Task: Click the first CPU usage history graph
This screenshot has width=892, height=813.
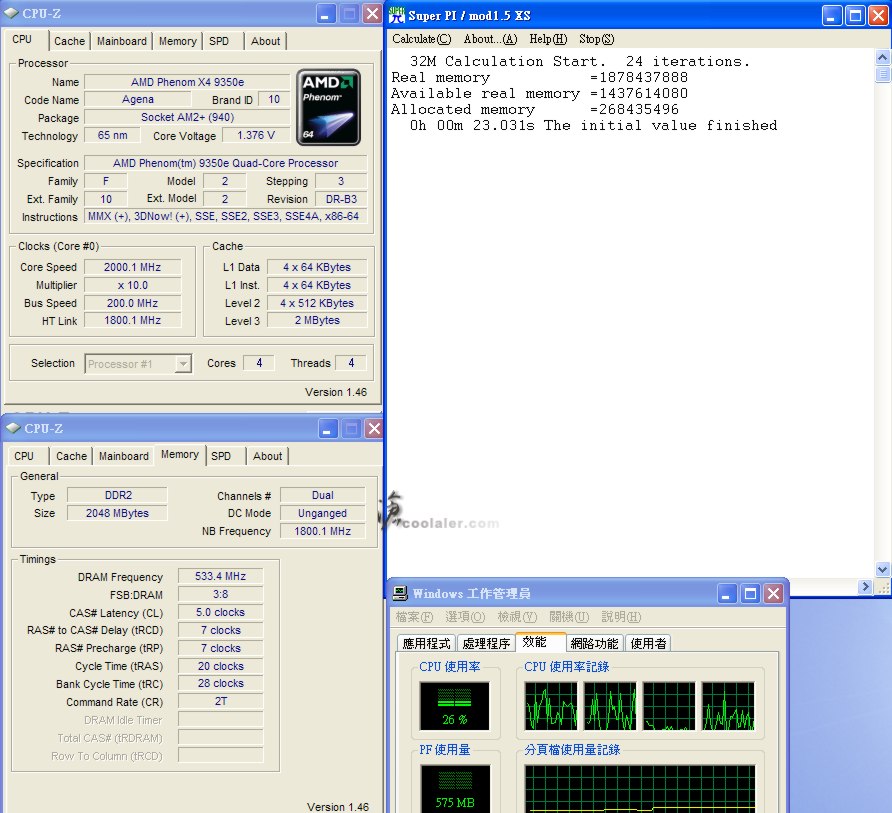Action: coord(551,706)
